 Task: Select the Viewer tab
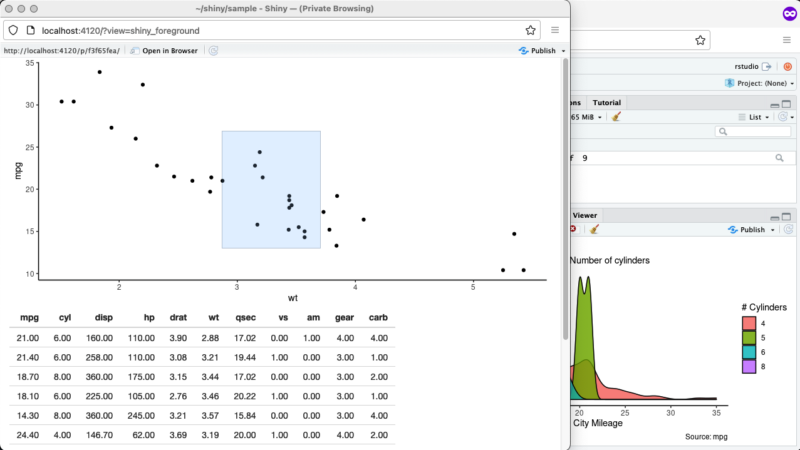tap(585, 214)
